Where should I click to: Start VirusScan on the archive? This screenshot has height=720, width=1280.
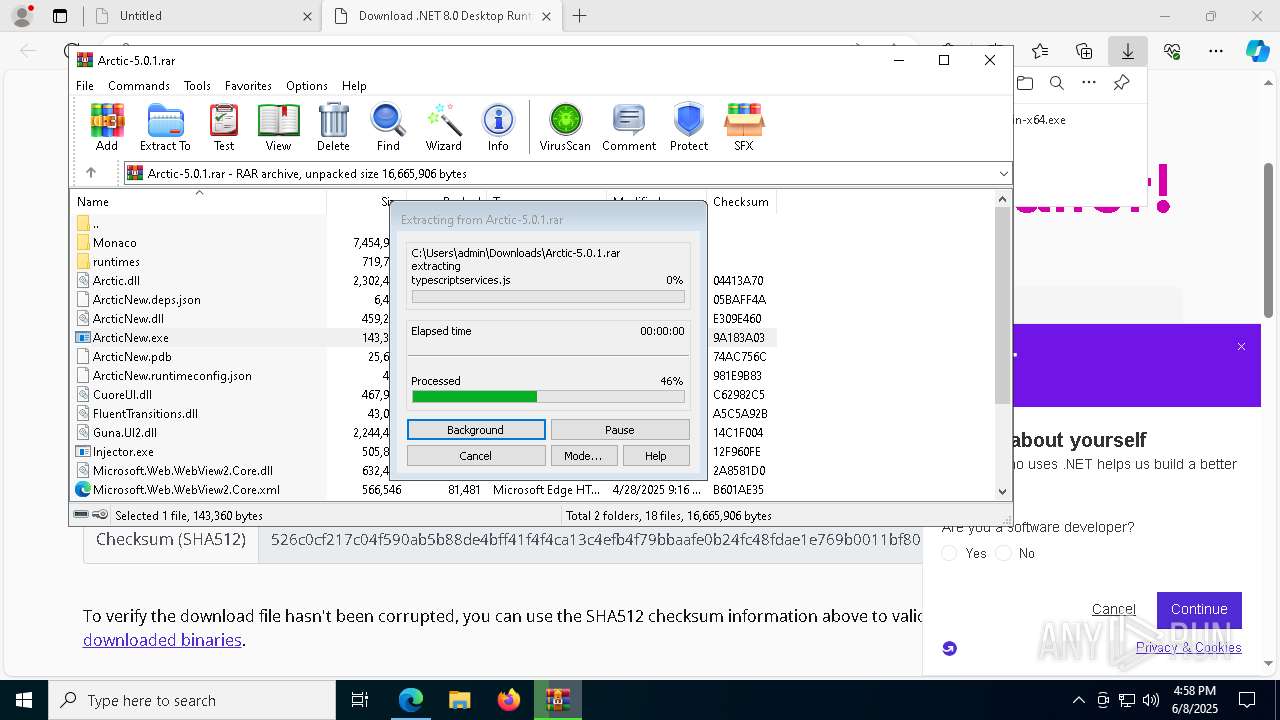coord(565,127)
